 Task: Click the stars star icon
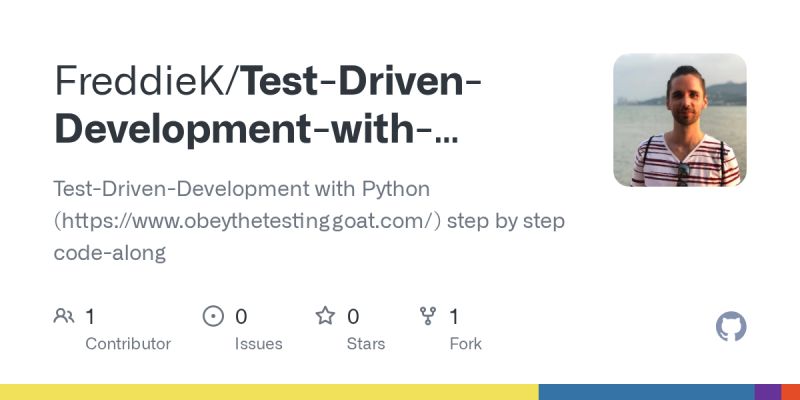point(325,316)
